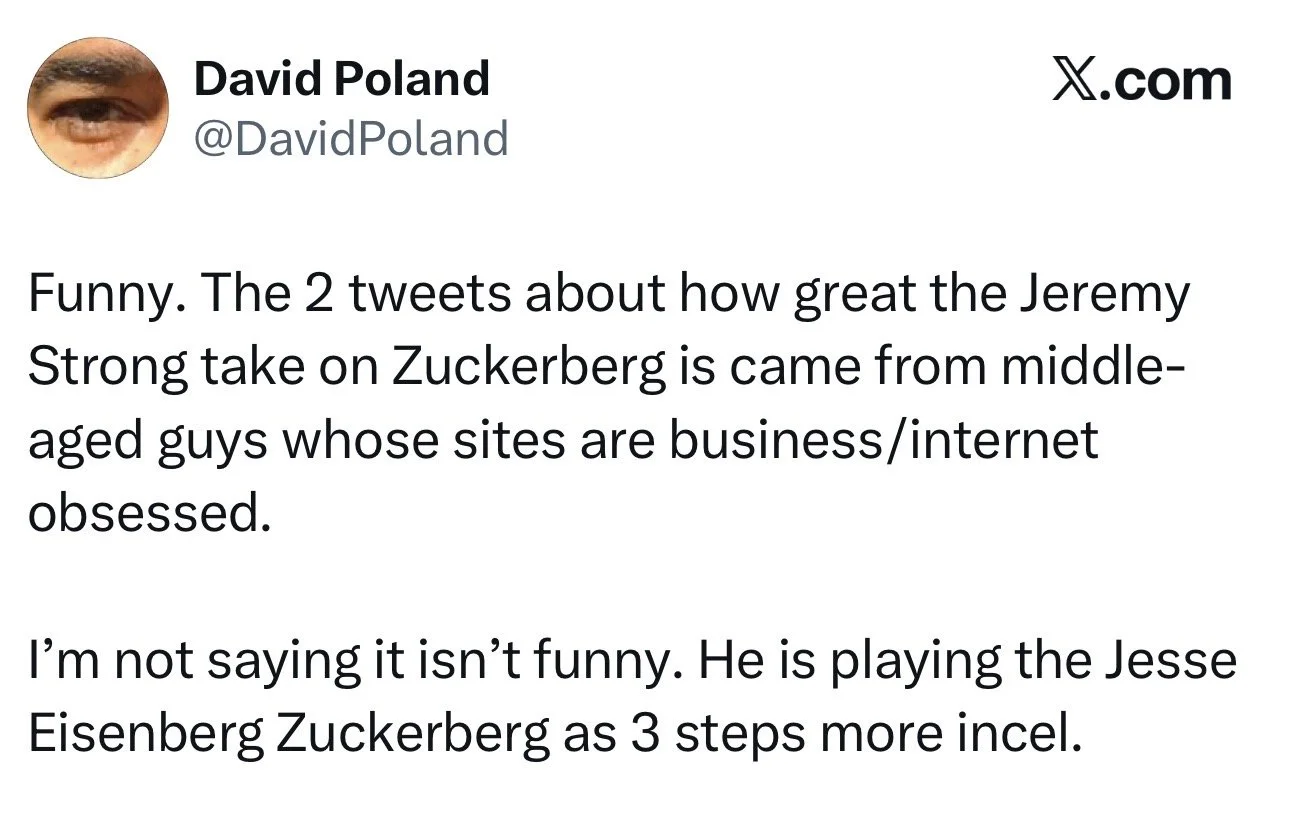Click "business/internet" in the tweet text
The image size is (1290, 825).
coord(883,440)
